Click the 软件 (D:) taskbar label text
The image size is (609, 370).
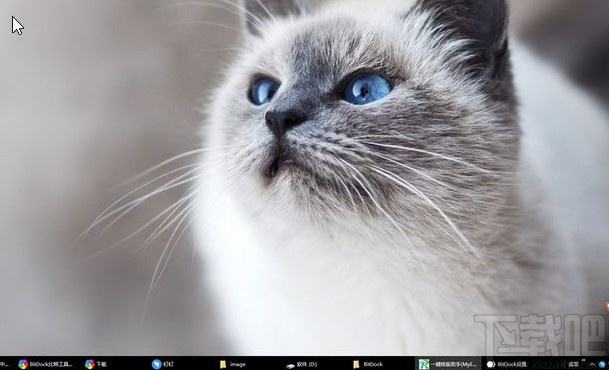point(307,364)
